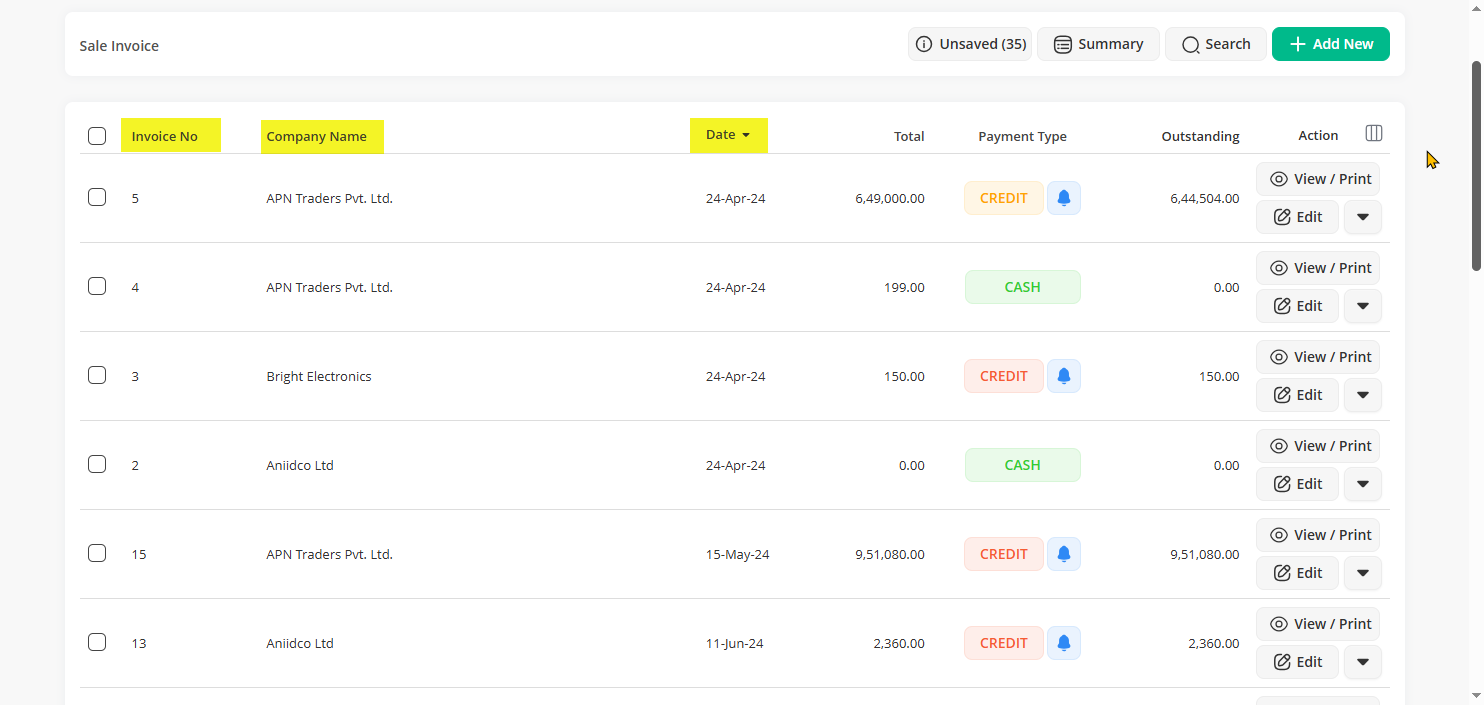This screenshot has width=1484, height=705.
Task: Open the action dropdown arrow for invoice 13
Action: (x=1362, y=662)
